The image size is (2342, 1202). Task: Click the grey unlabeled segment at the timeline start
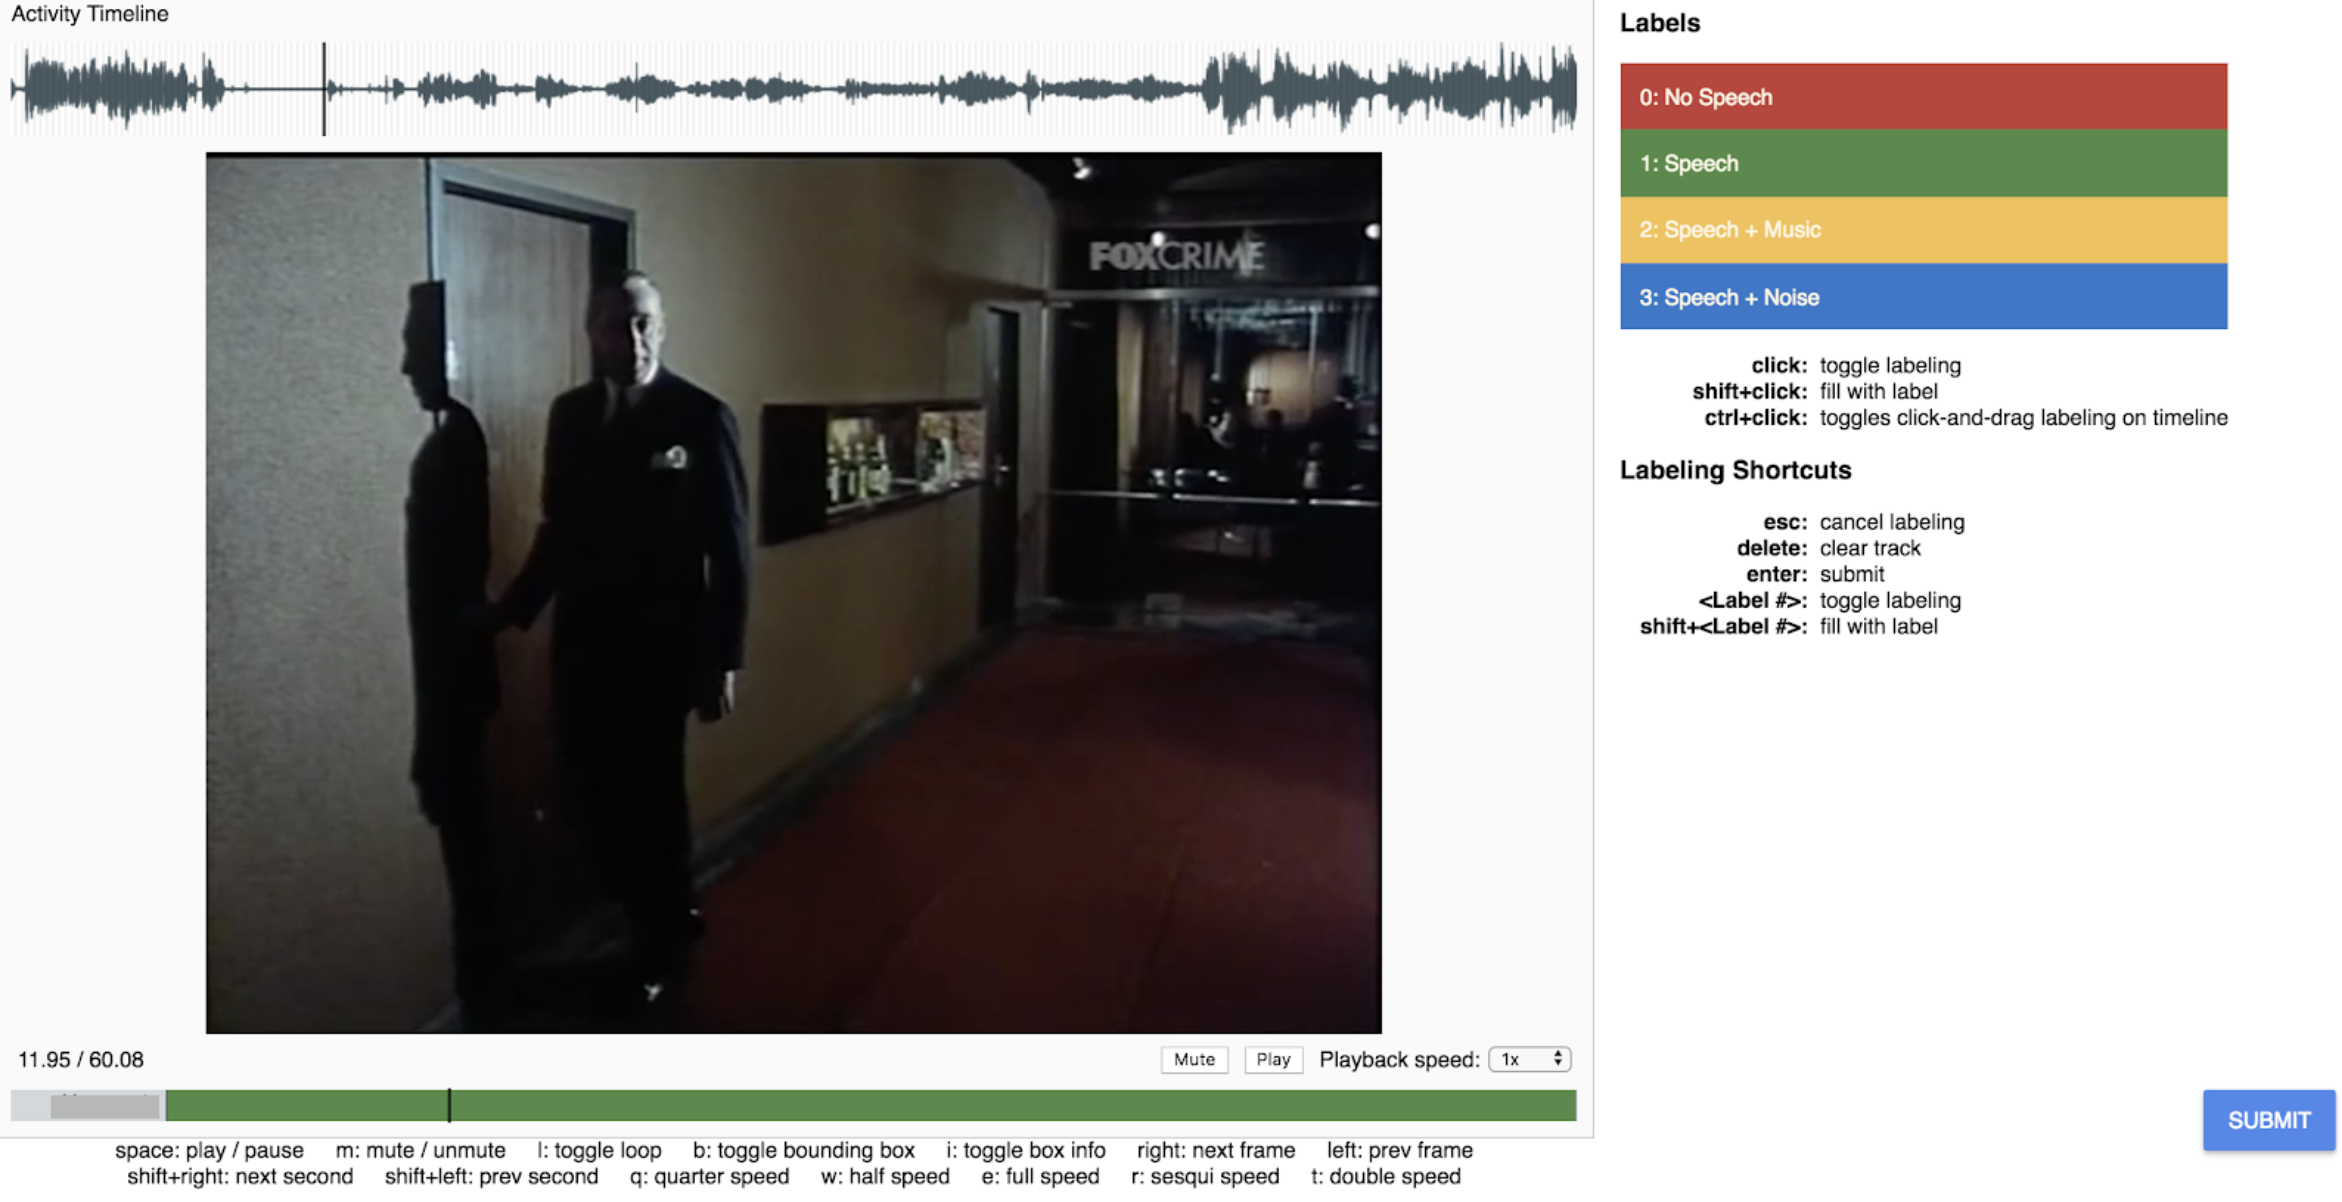[88, 1105]
